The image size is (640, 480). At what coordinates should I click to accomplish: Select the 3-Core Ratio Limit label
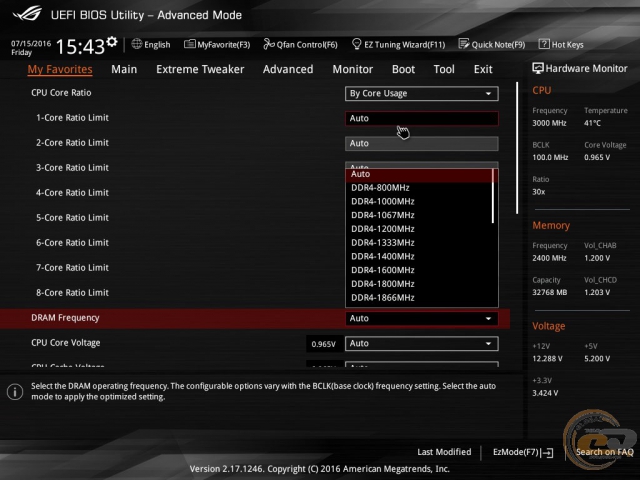[x=72, y=168]
